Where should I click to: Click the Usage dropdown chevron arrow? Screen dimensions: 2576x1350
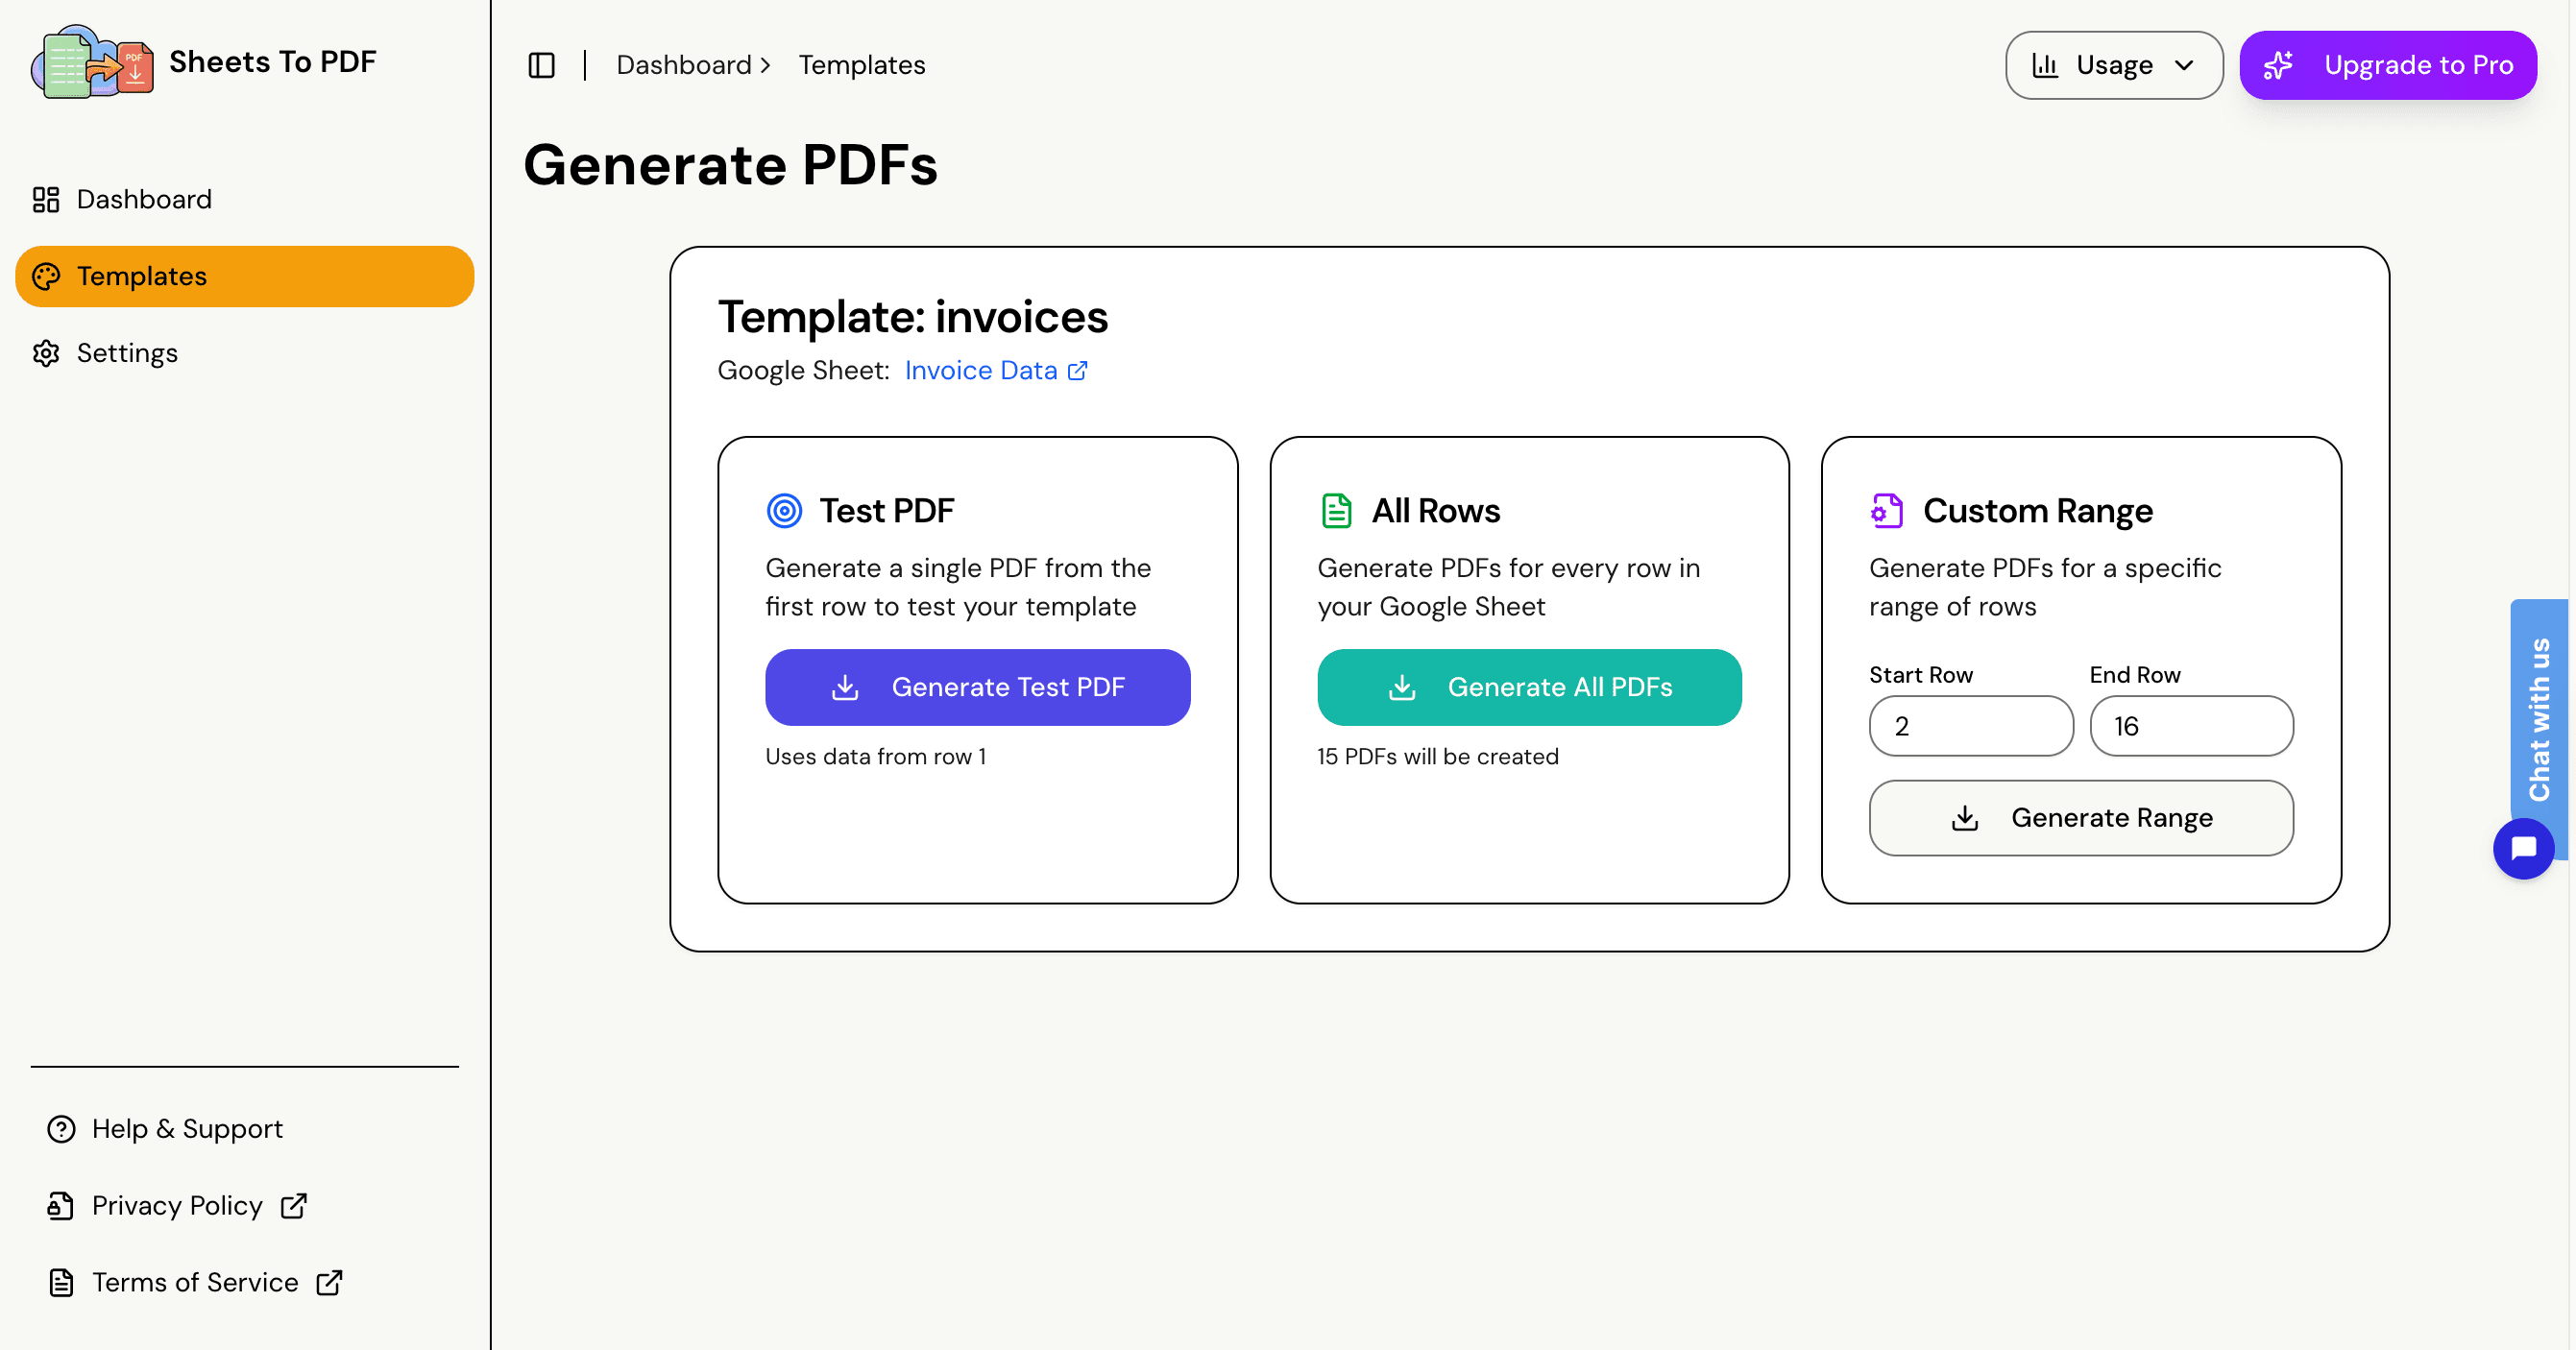coord(2184,65)
